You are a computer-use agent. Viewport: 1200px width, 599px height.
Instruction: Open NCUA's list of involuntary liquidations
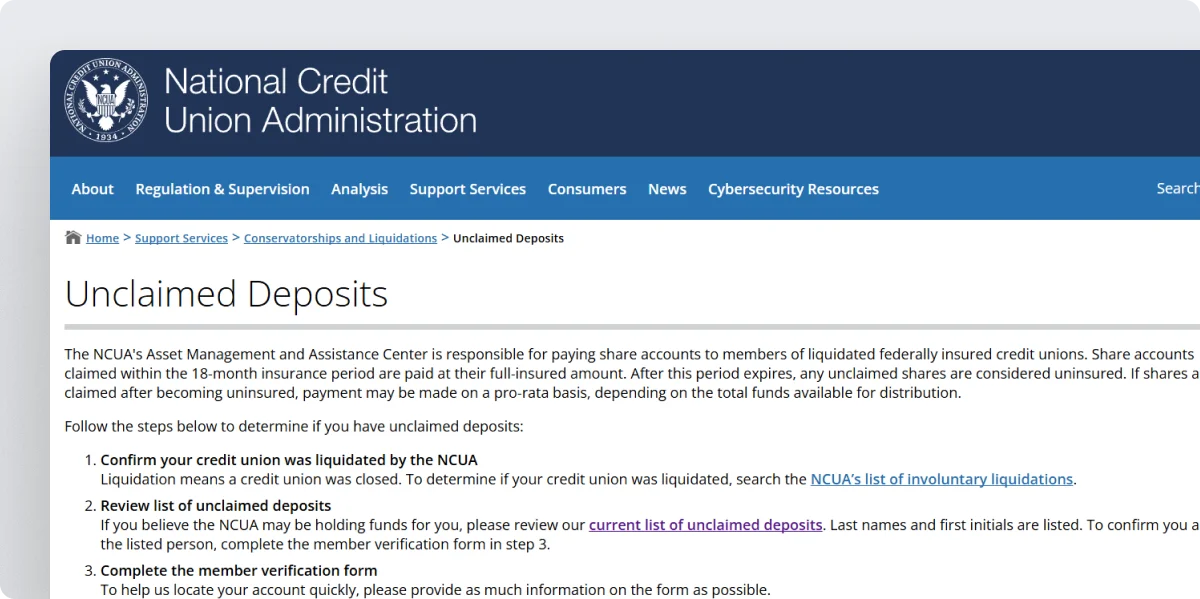coord(941,479)
